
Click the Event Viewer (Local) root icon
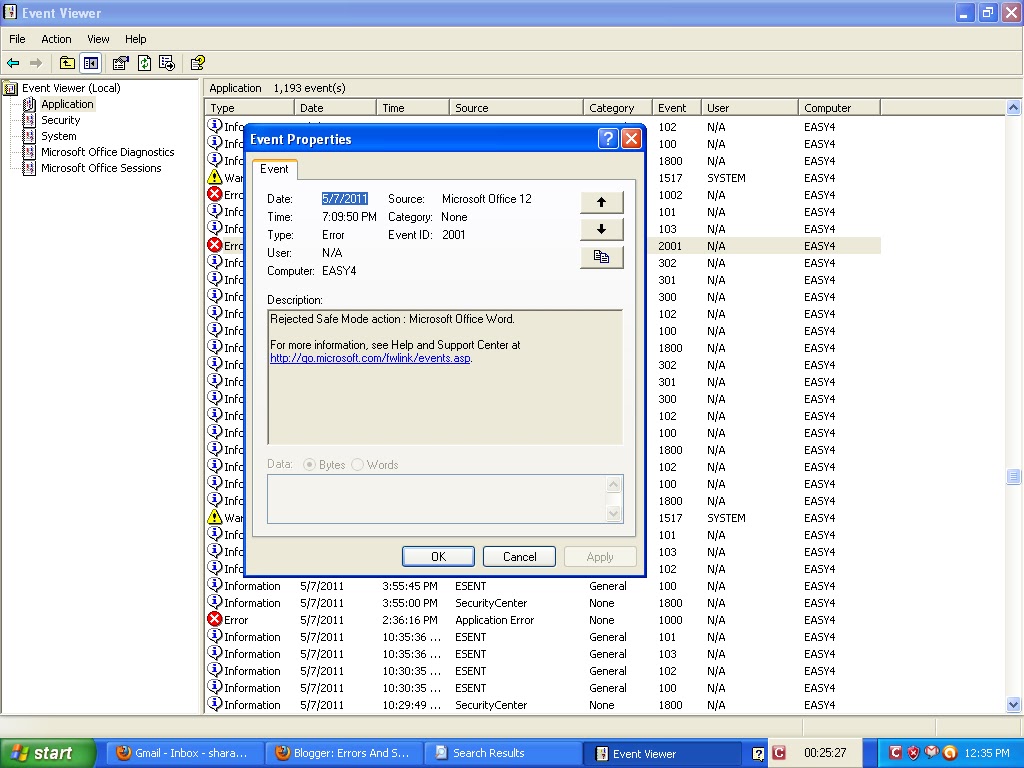(10, 88)
